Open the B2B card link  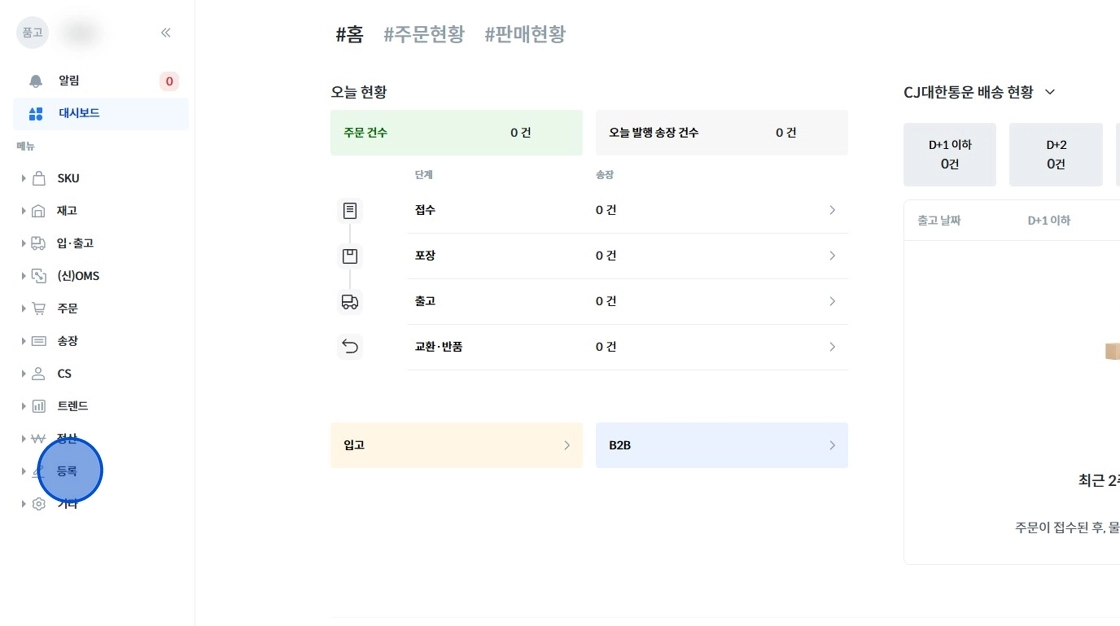(x=721, y=445)
